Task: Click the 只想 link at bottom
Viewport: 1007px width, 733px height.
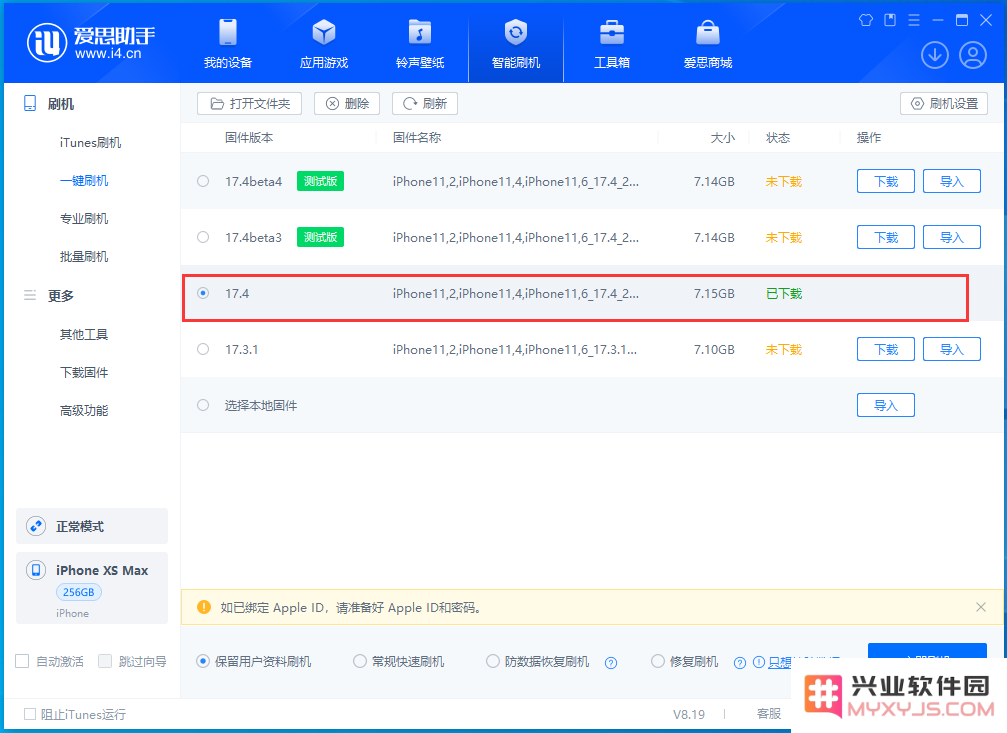Action: click(780, 662)
